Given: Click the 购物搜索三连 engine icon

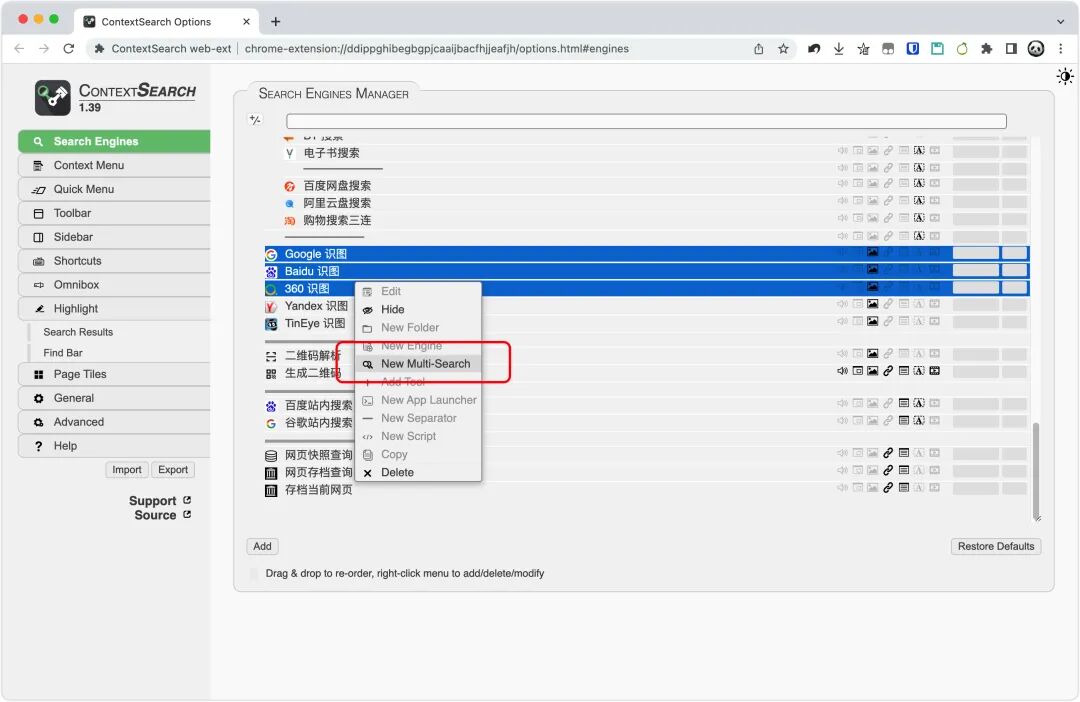Looking at the screenshot, I should 290,220.
